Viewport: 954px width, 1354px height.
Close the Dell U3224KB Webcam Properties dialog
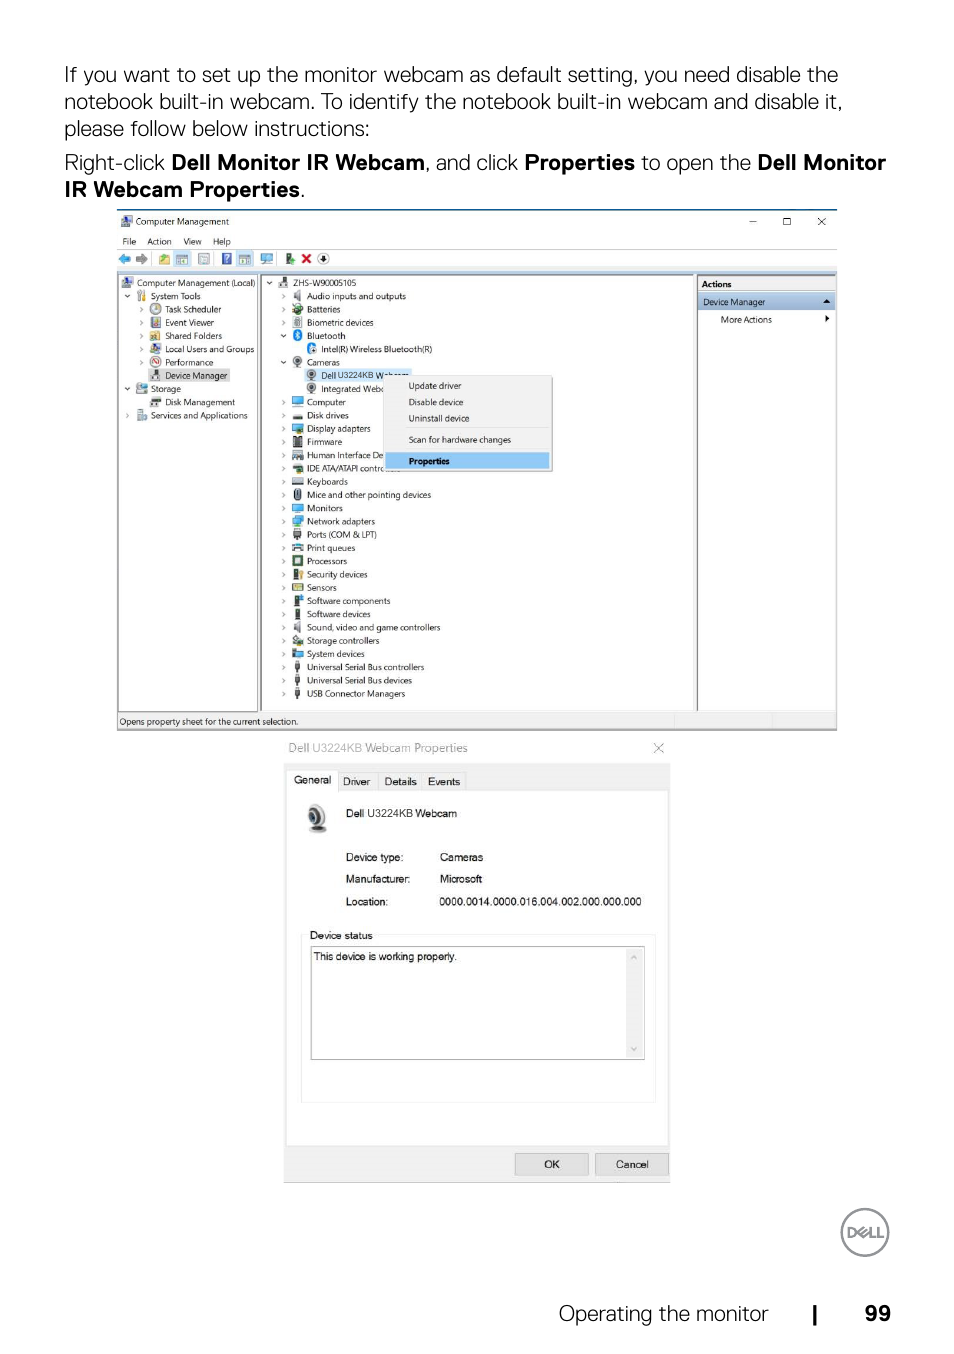tap(658, 748)
